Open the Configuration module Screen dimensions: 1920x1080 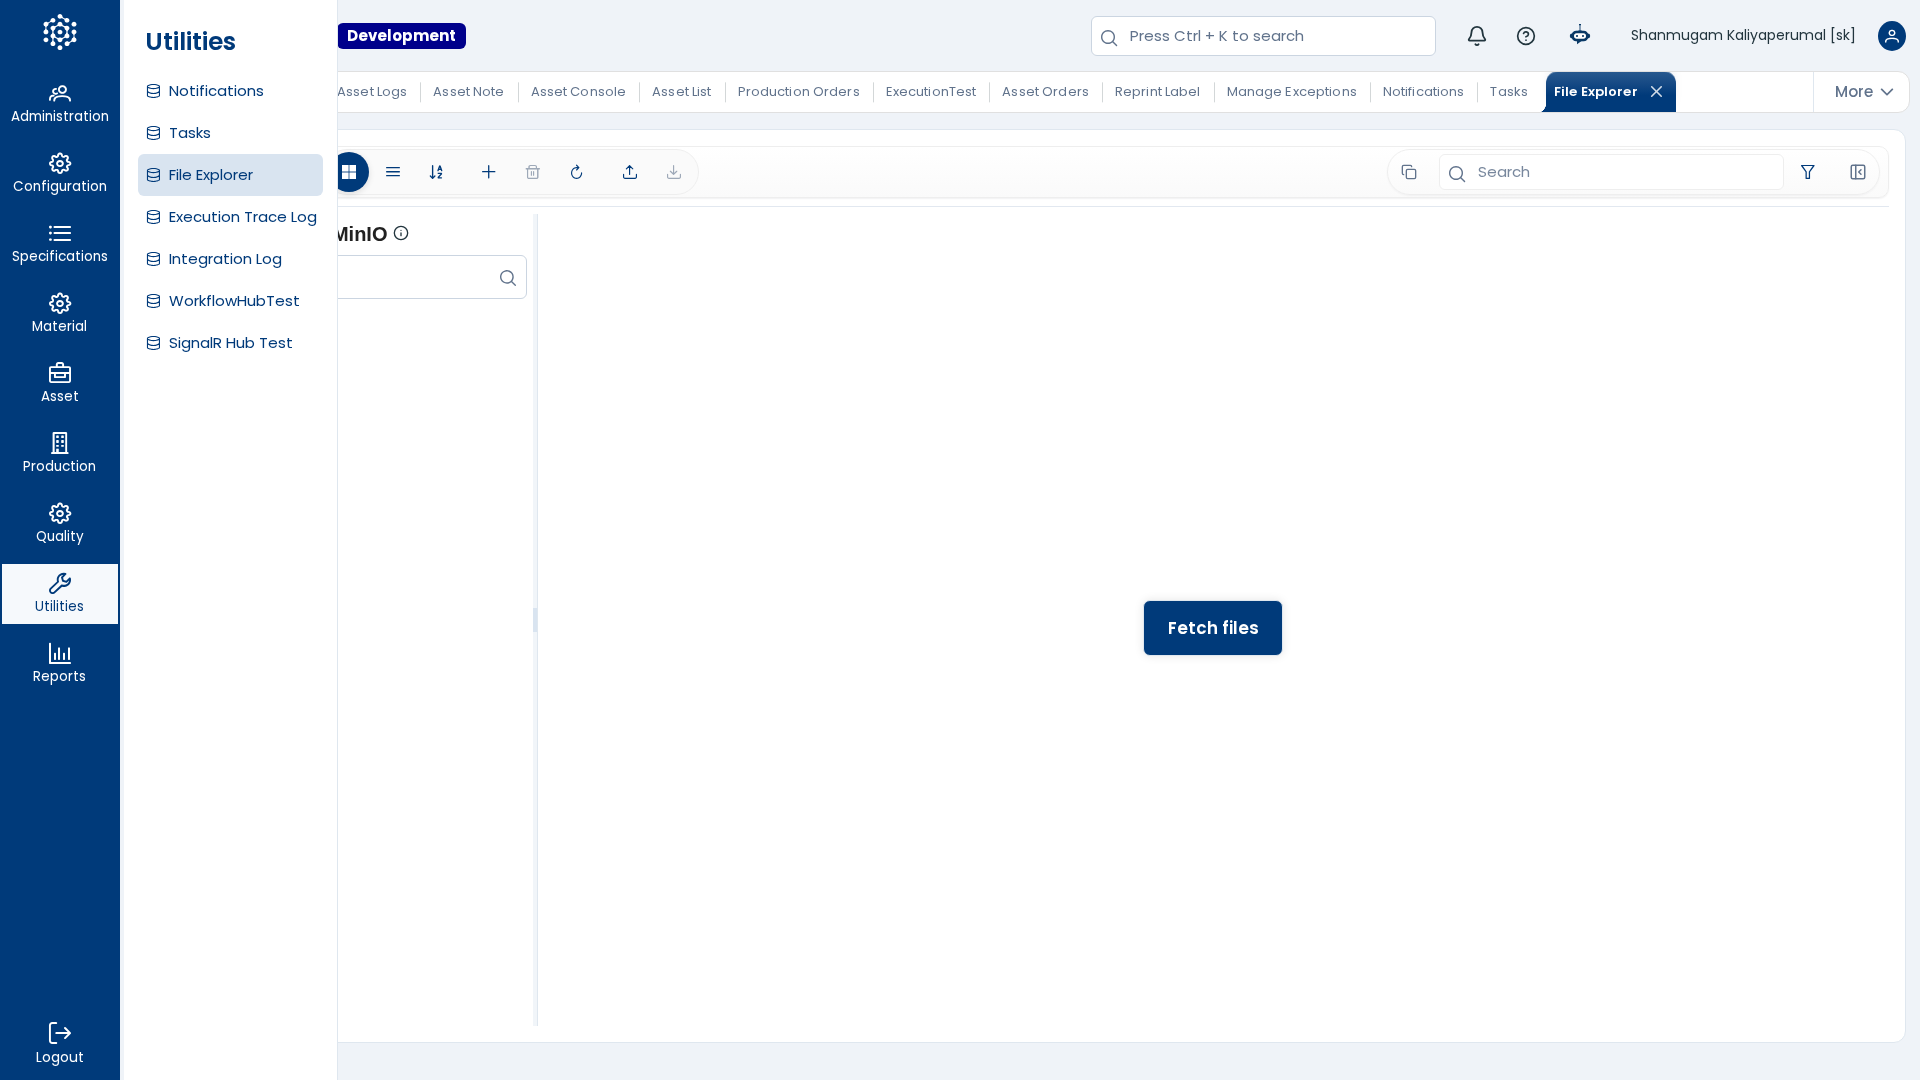(60, 174)
